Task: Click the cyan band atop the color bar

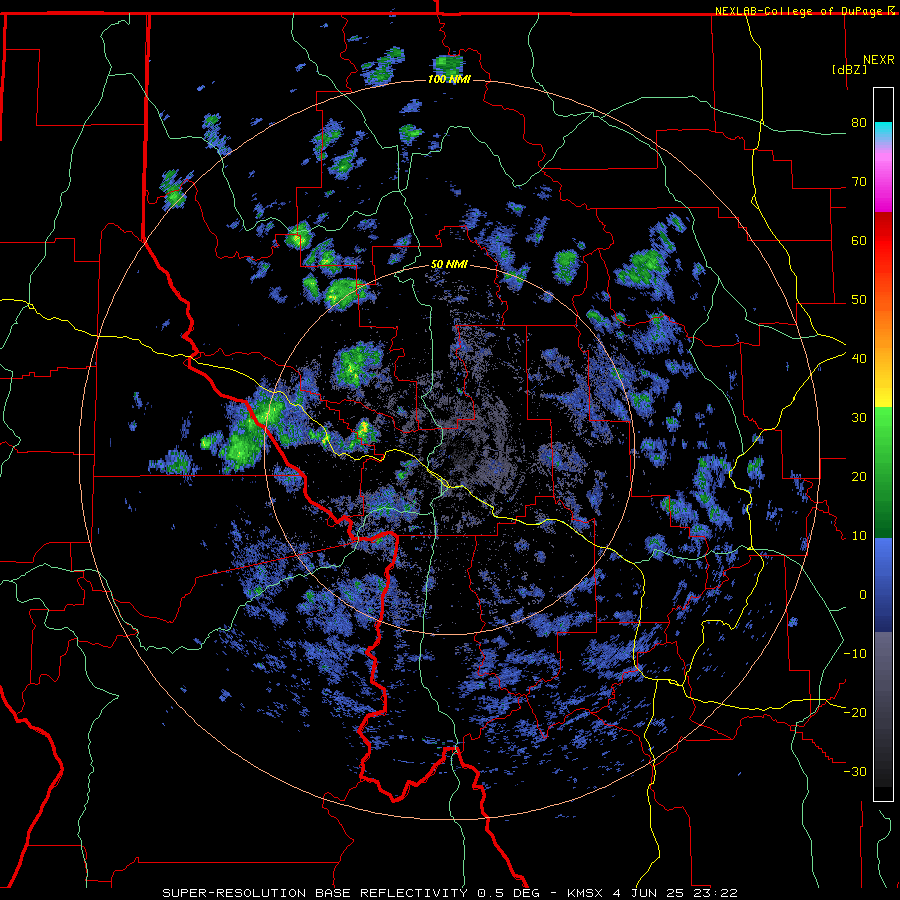Action: tap(883, 132)
